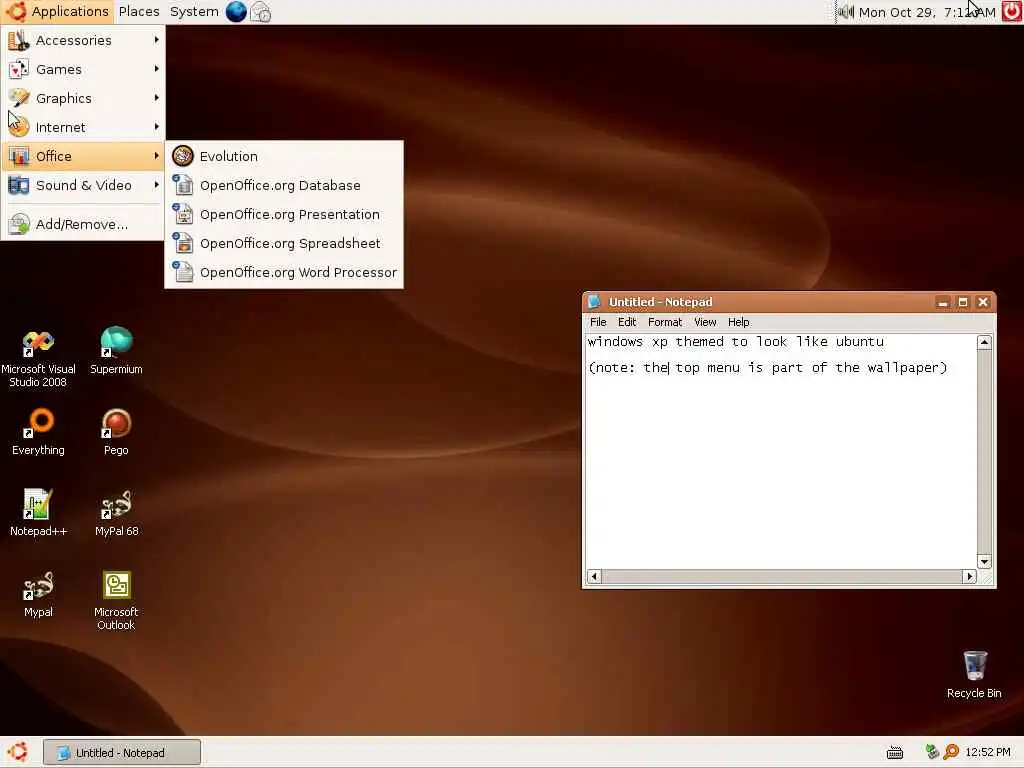The image size is (1024, 768).
Task: Click the OpenOffice.org Presentation icon
Action: (x=183, y=214)
